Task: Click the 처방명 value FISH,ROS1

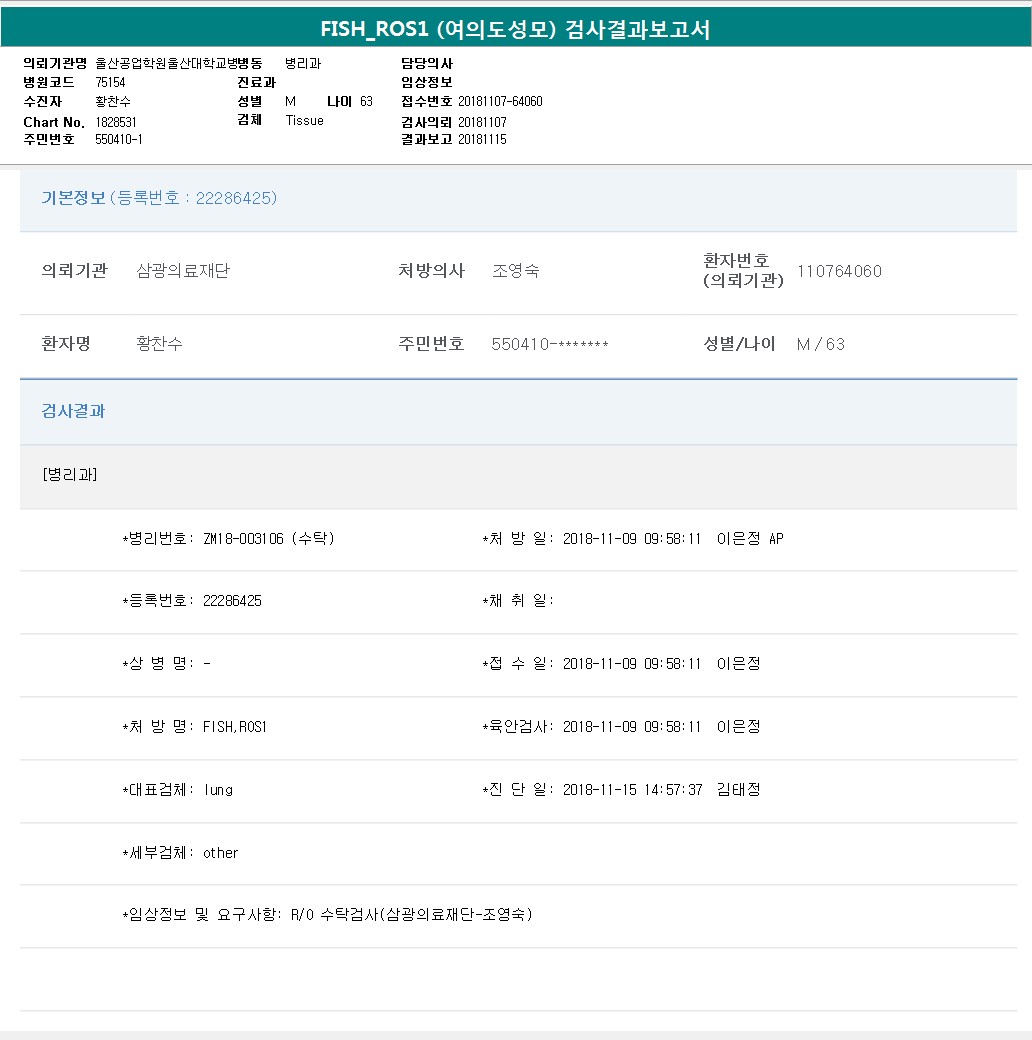Action: point(235,727)
